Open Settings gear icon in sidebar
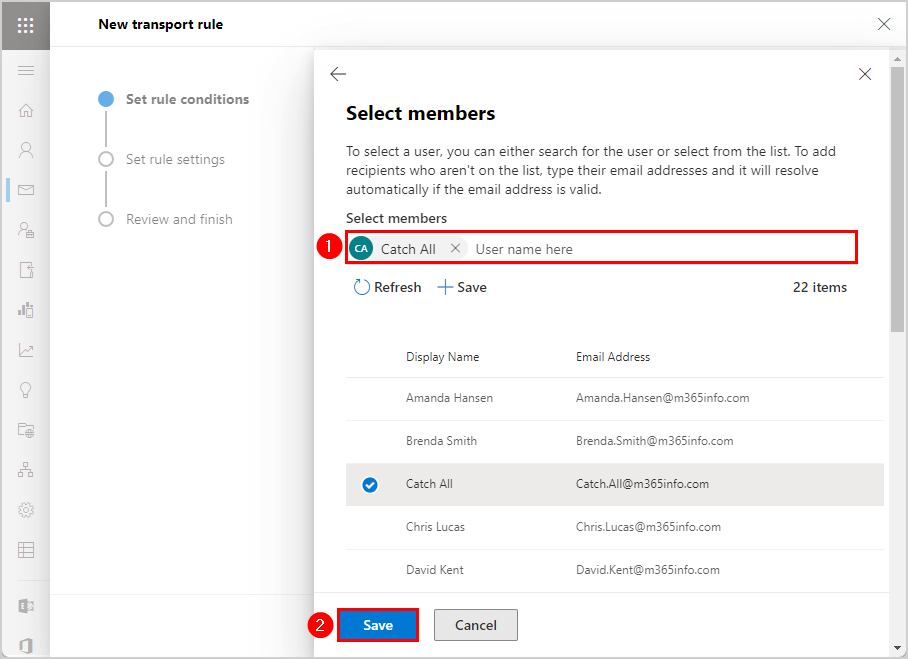 26,510
